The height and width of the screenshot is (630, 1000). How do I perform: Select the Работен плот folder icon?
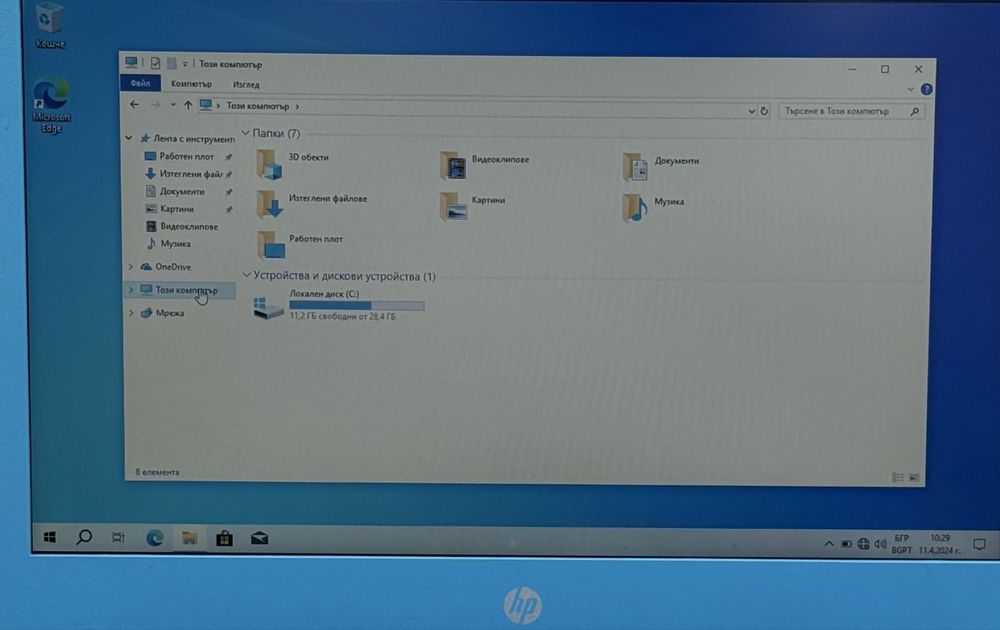pos(270,244)
